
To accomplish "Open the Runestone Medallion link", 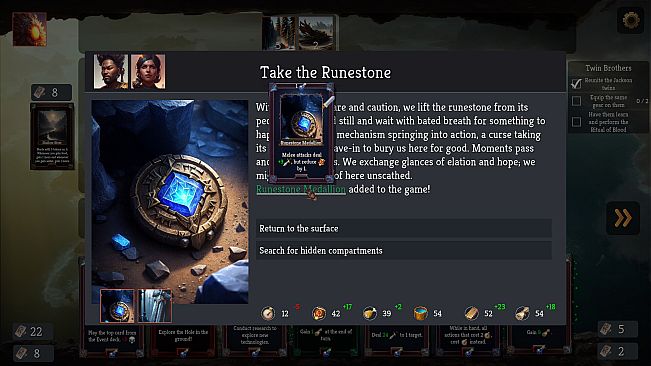I will tap(301, 189).
